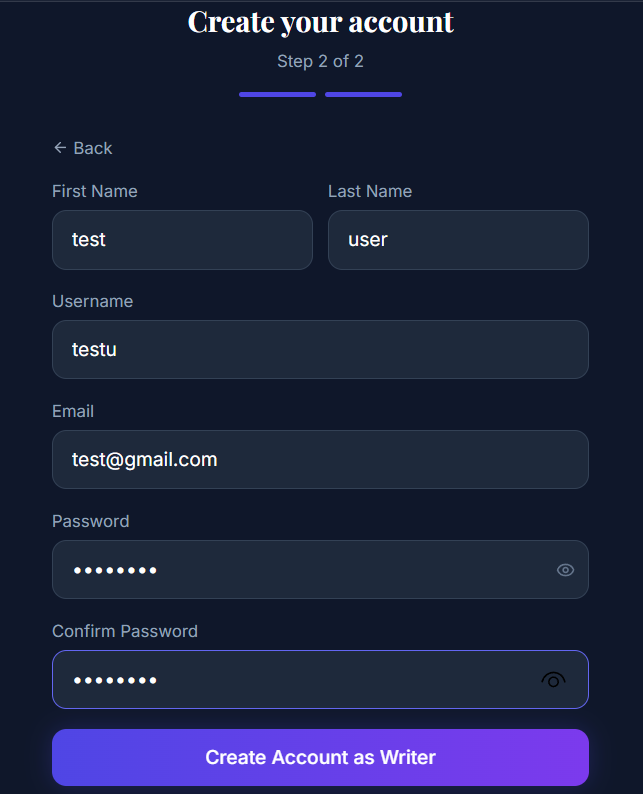The image size is (643, 794).
Task: Select the Username field with testu
Action: (x=320, y=350)
